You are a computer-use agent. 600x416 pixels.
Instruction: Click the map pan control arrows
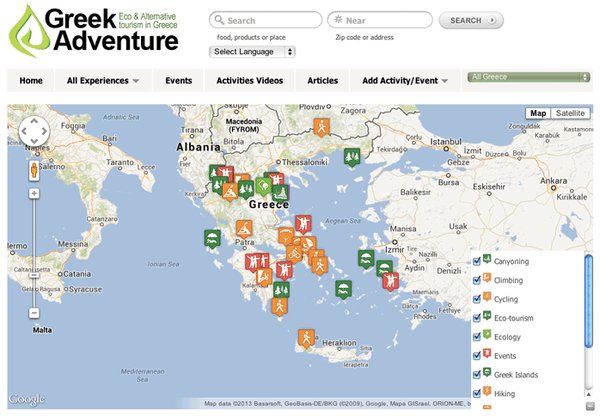(x=33, y=131)
